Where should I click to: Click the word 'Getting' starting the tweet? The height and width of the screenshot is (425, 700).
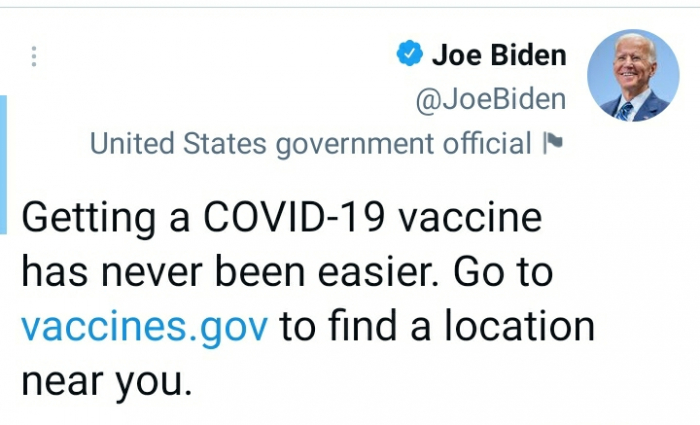pos(80,218)
